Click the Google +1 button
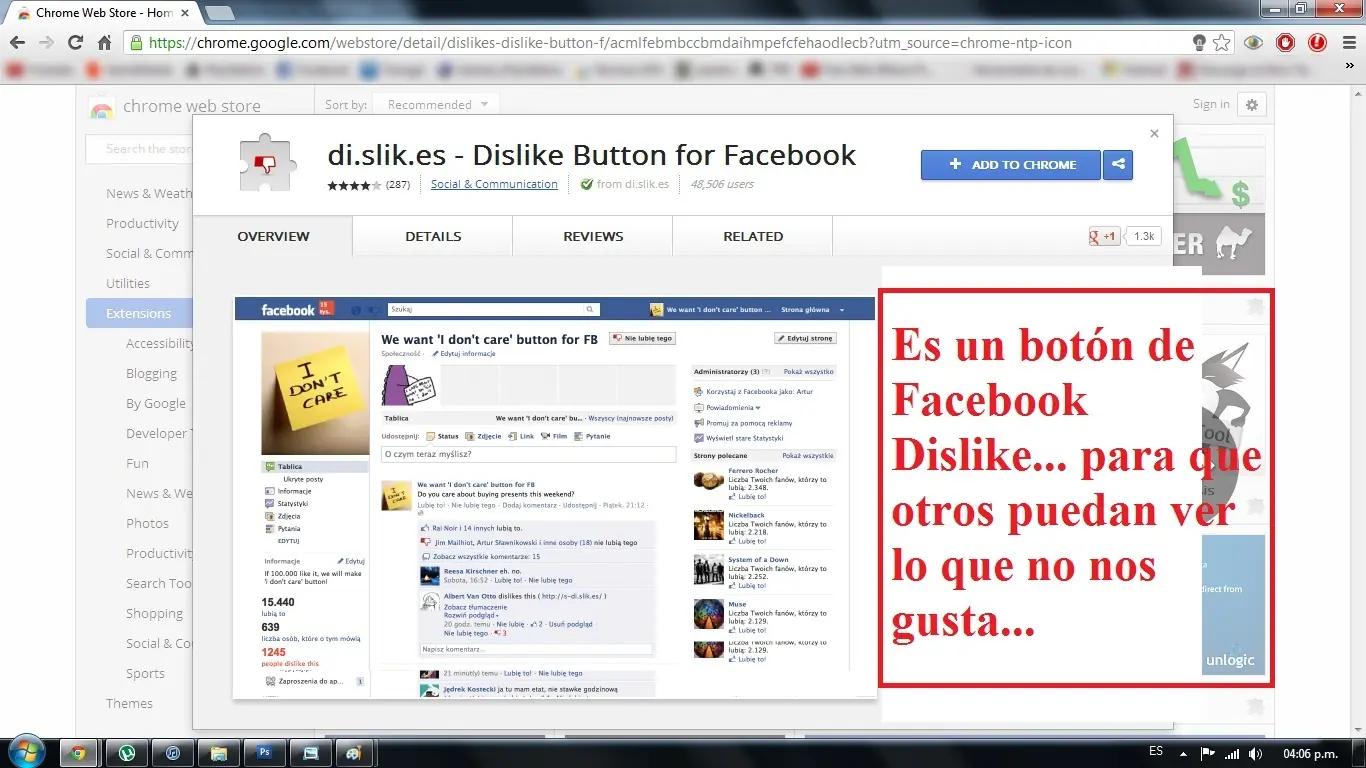 pyautogui.click(x=1105, y=236)
